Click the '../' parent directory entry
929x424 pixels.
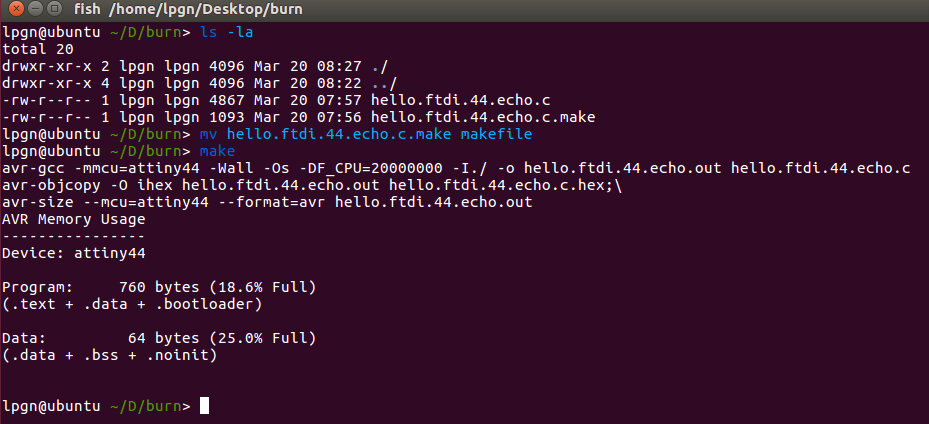coord(385,83)
